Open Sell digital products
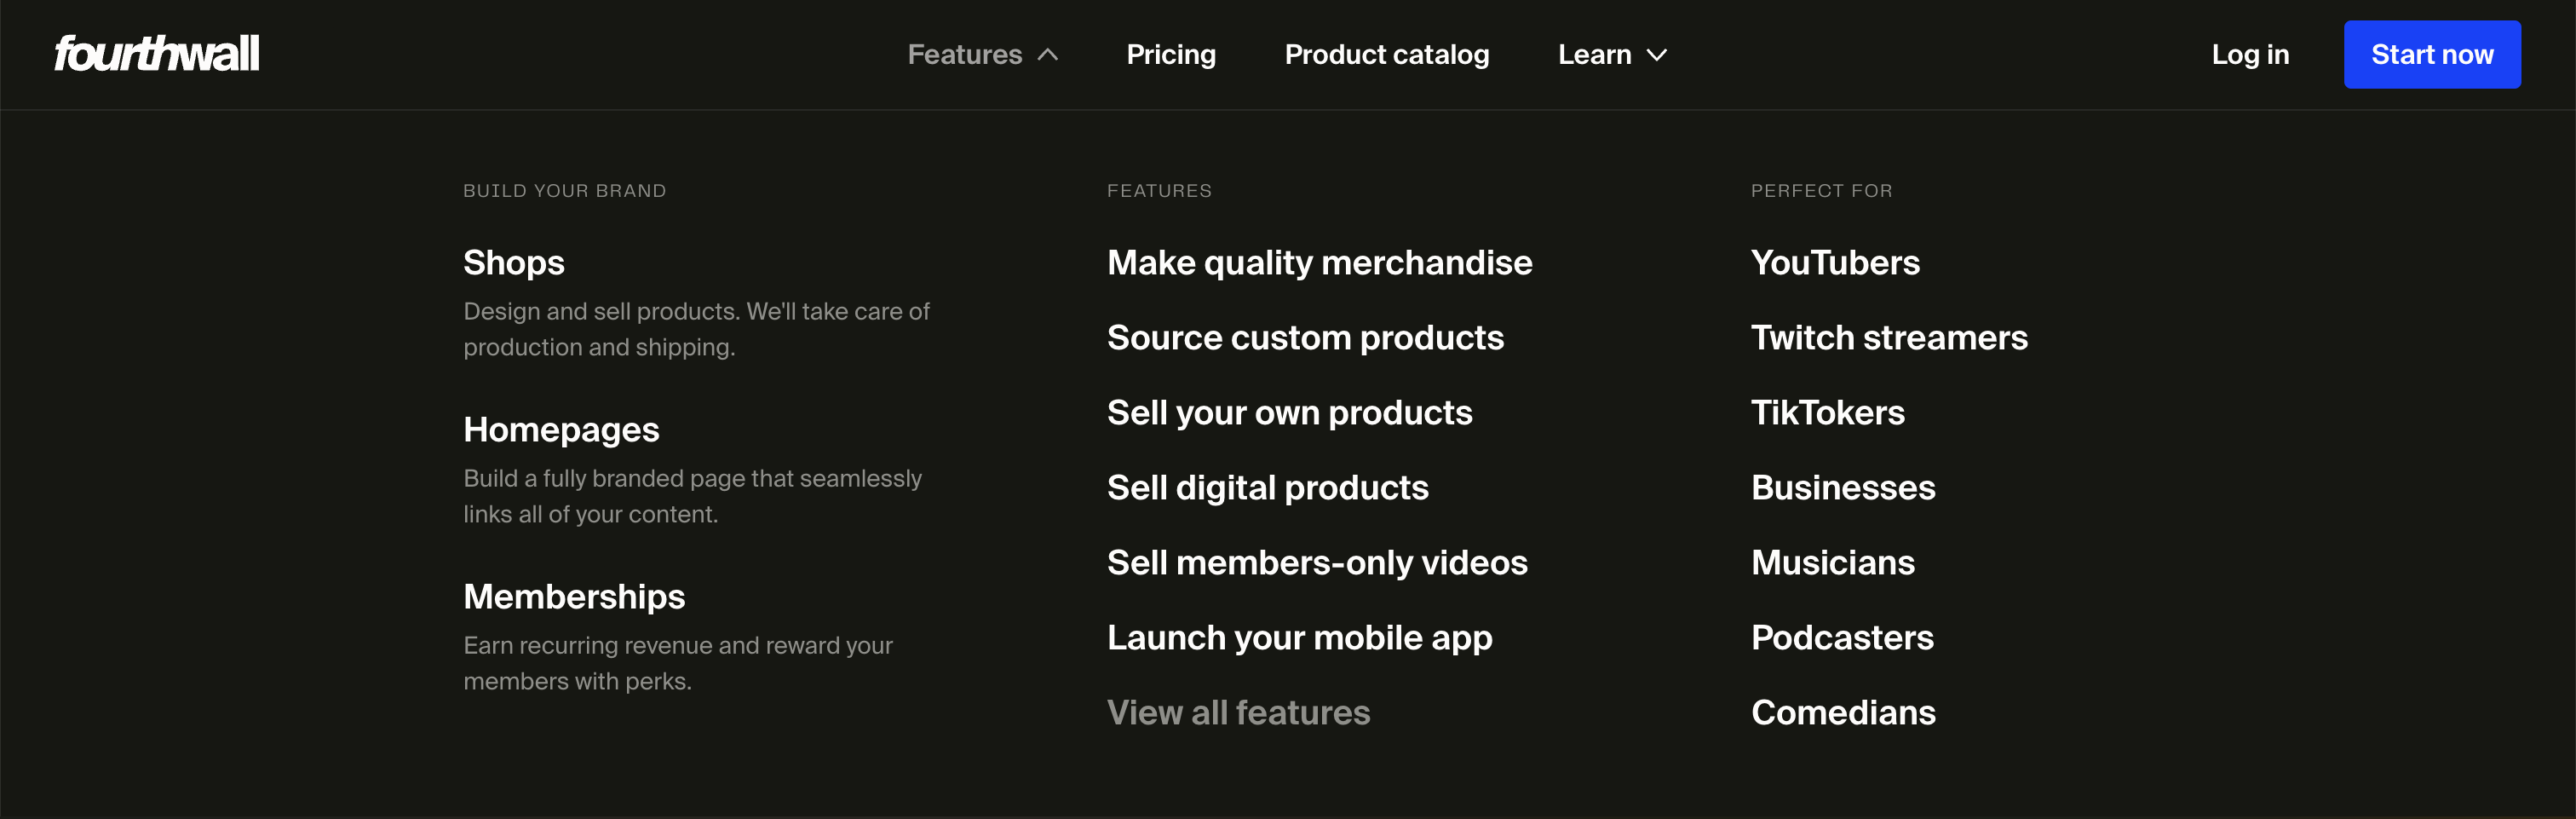Viewport: 2576px width, 819px height. coord(1267,488)
